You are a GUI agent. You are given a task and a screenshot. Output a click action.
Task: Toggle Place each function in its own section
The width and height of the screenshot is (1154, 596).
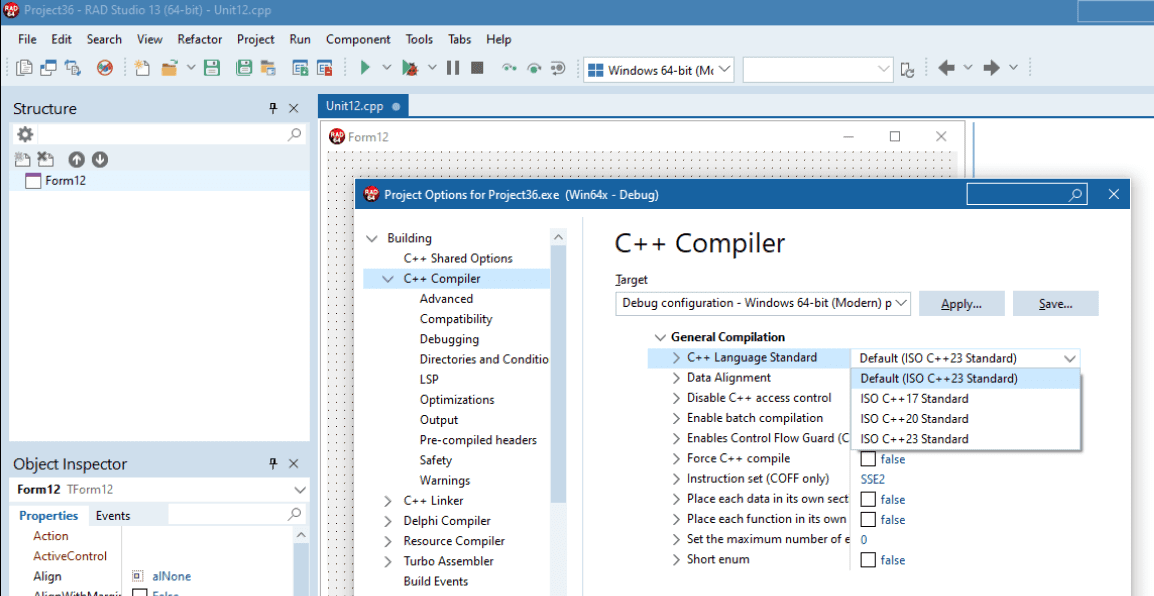click(868, 519)
